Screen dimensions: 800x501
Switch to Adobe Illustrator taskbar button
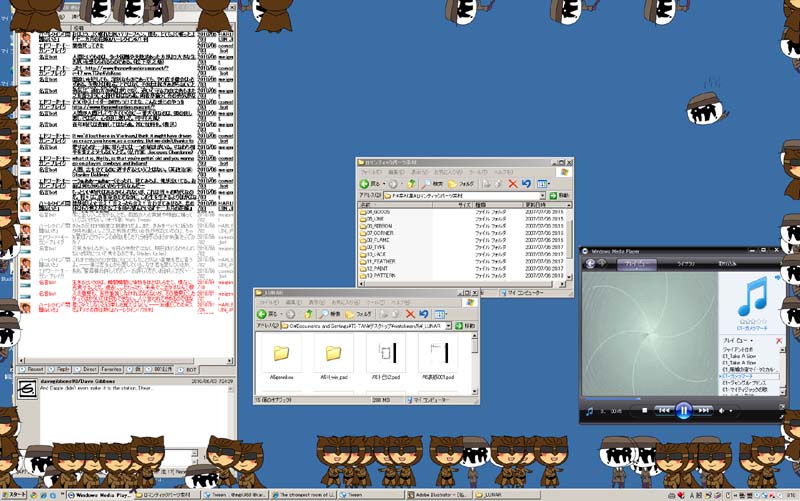pyautogui.click(x=438, y=495)
